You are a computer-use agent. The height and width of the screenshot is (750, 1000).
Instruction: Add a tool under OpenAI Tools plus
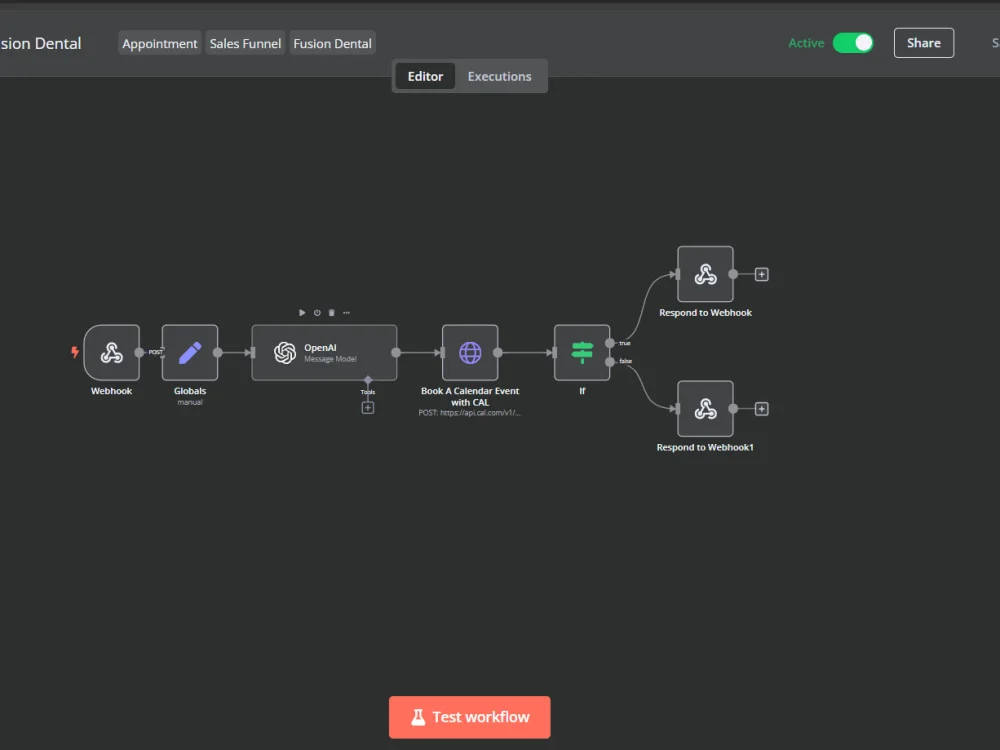(x=368, y=408)
